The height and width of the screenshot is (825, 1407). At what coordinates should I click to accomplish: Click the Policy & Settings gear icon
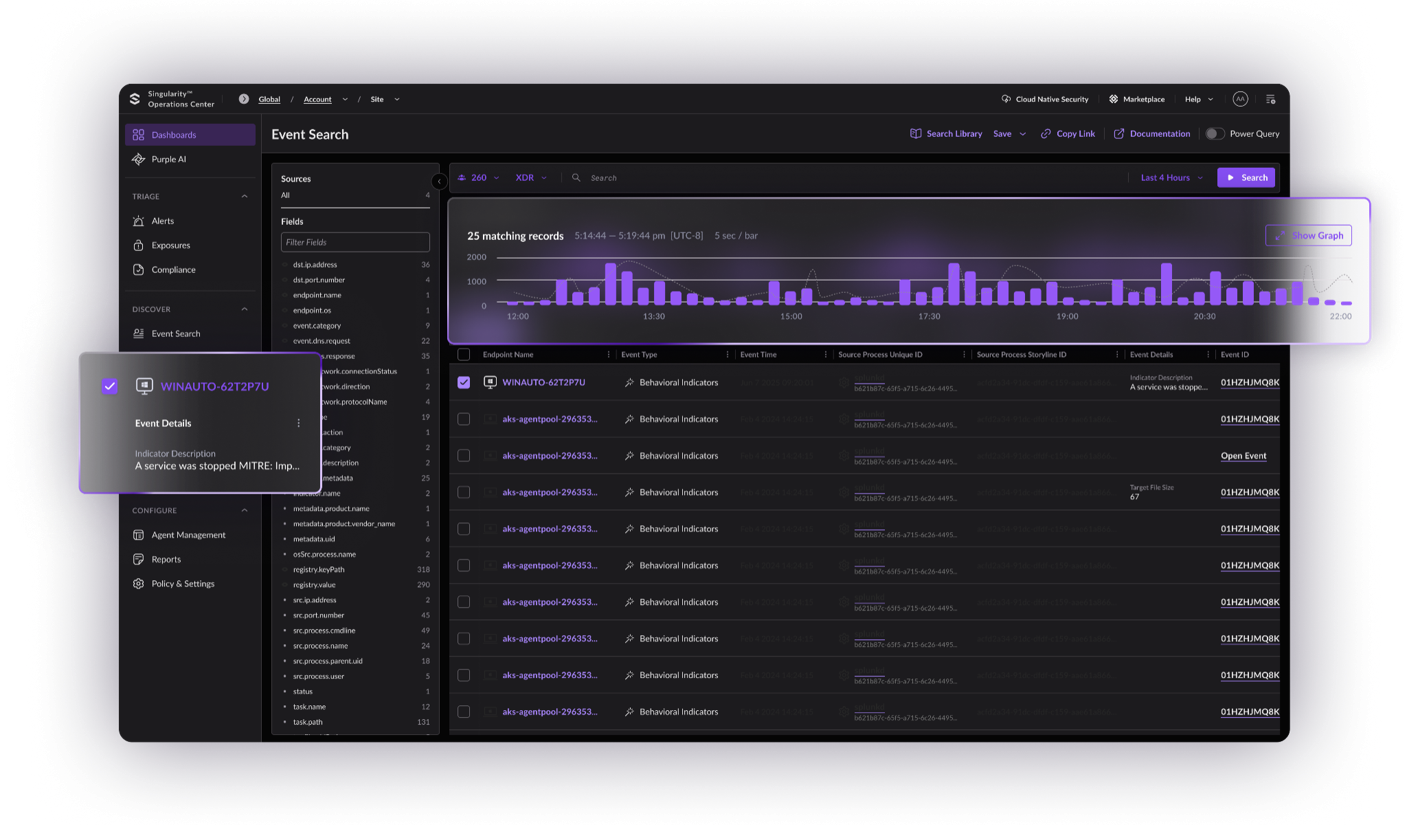point(139,584)
